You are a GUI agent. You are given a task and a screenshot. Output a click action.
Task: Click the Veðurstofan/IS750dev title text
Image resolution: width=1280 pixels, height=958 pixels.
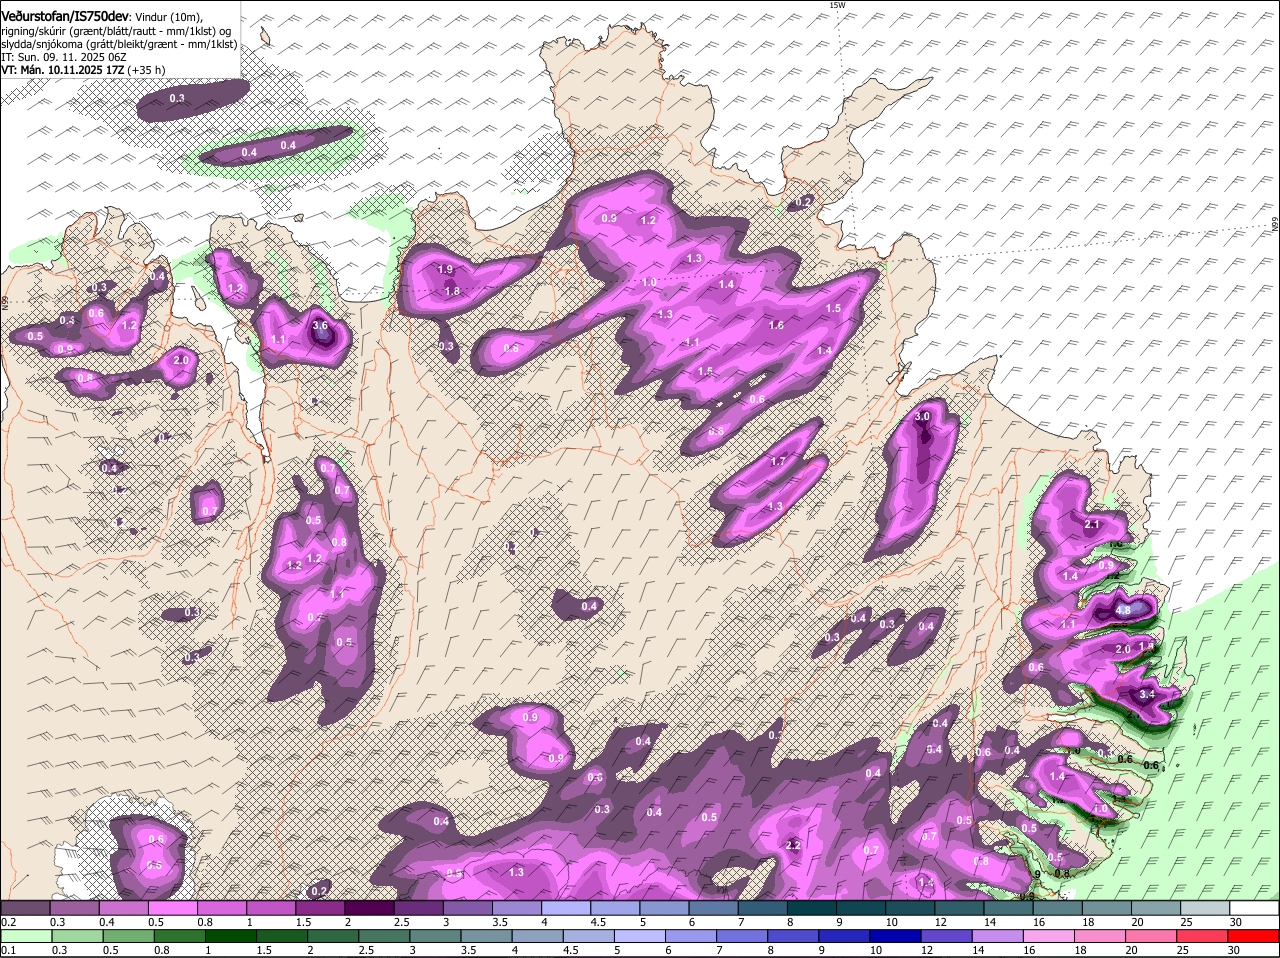click(65, 17)
